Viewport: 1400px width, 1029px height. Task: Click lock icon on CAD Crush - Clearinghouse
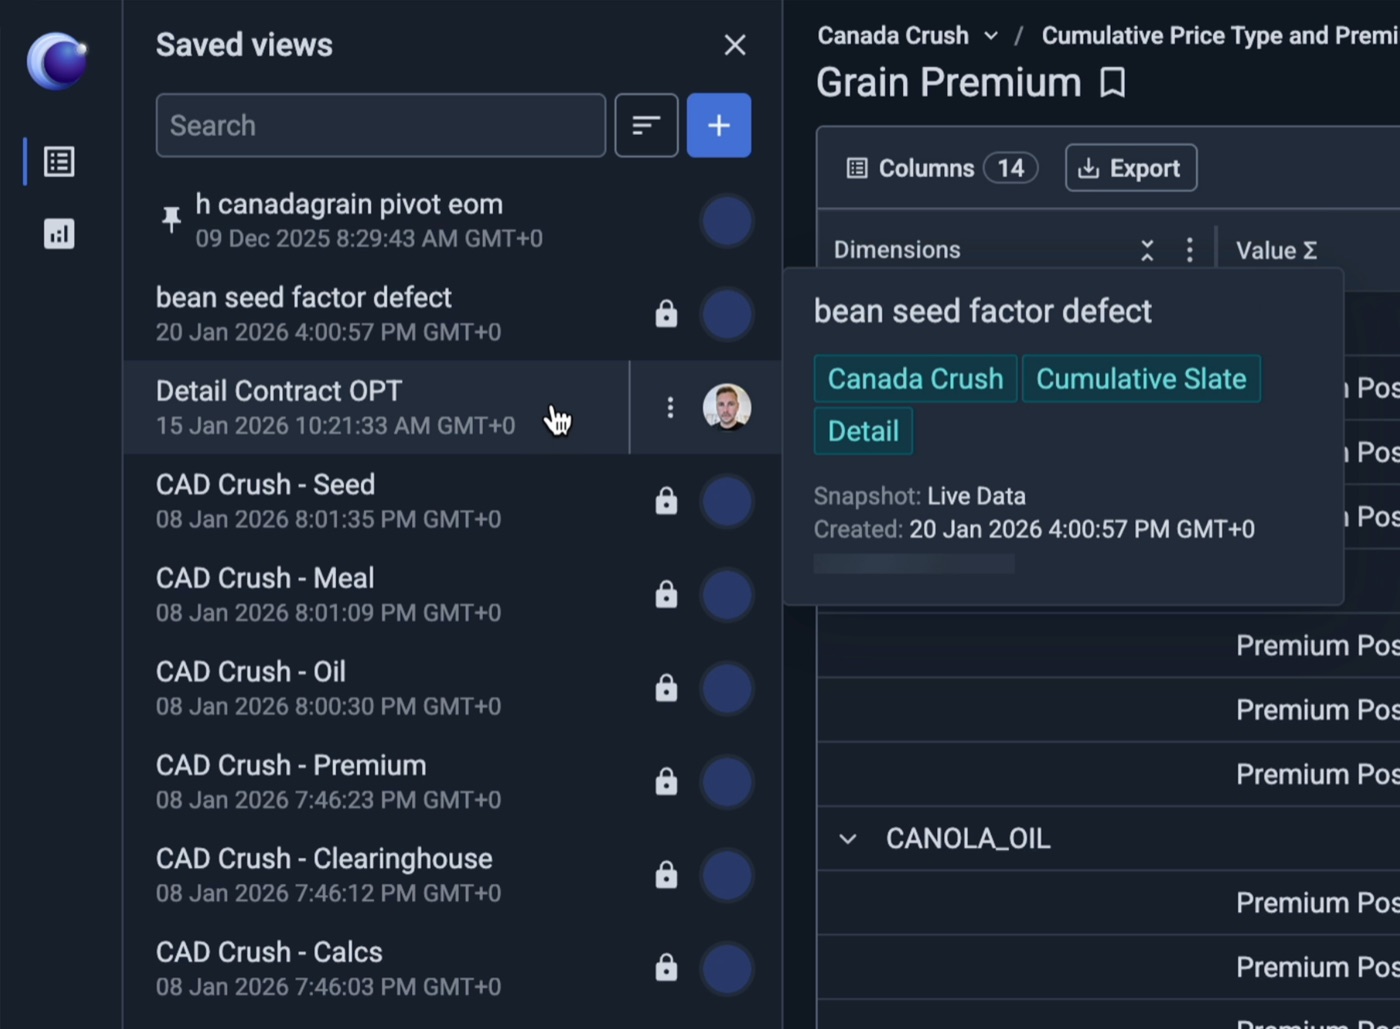[x=666, y=875]
